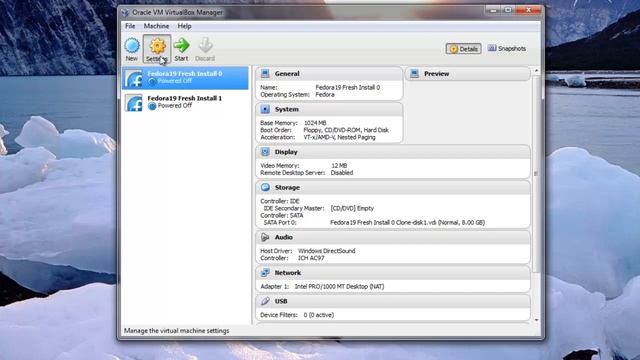Click Powered Off status icon of Install 1
This screenshot has width=640, height=360.
coord(152,106)
